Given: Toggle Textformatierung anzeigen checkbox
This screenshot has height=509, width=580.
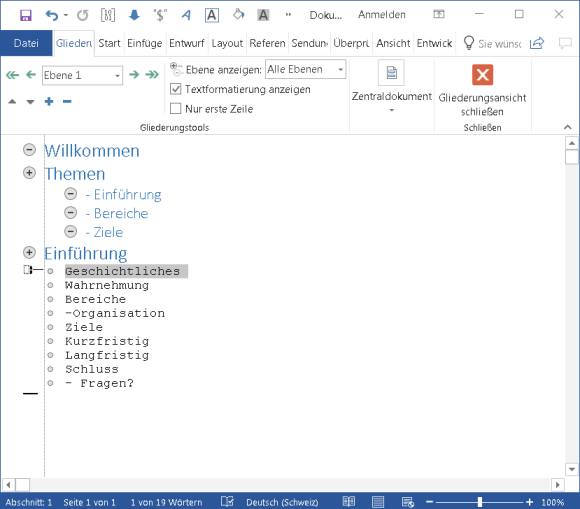Looking at the screenshot, I should pos(175,89).
